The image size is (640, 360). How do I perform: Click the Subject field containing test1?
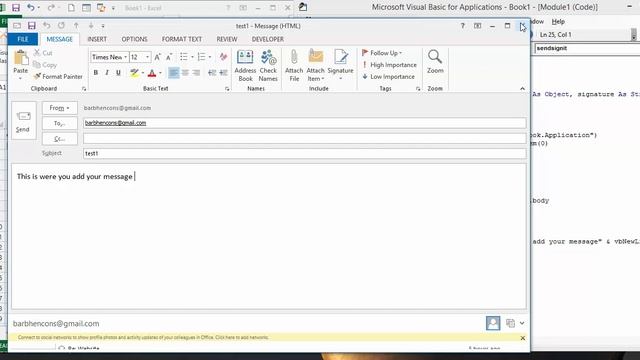coord(304,153)
